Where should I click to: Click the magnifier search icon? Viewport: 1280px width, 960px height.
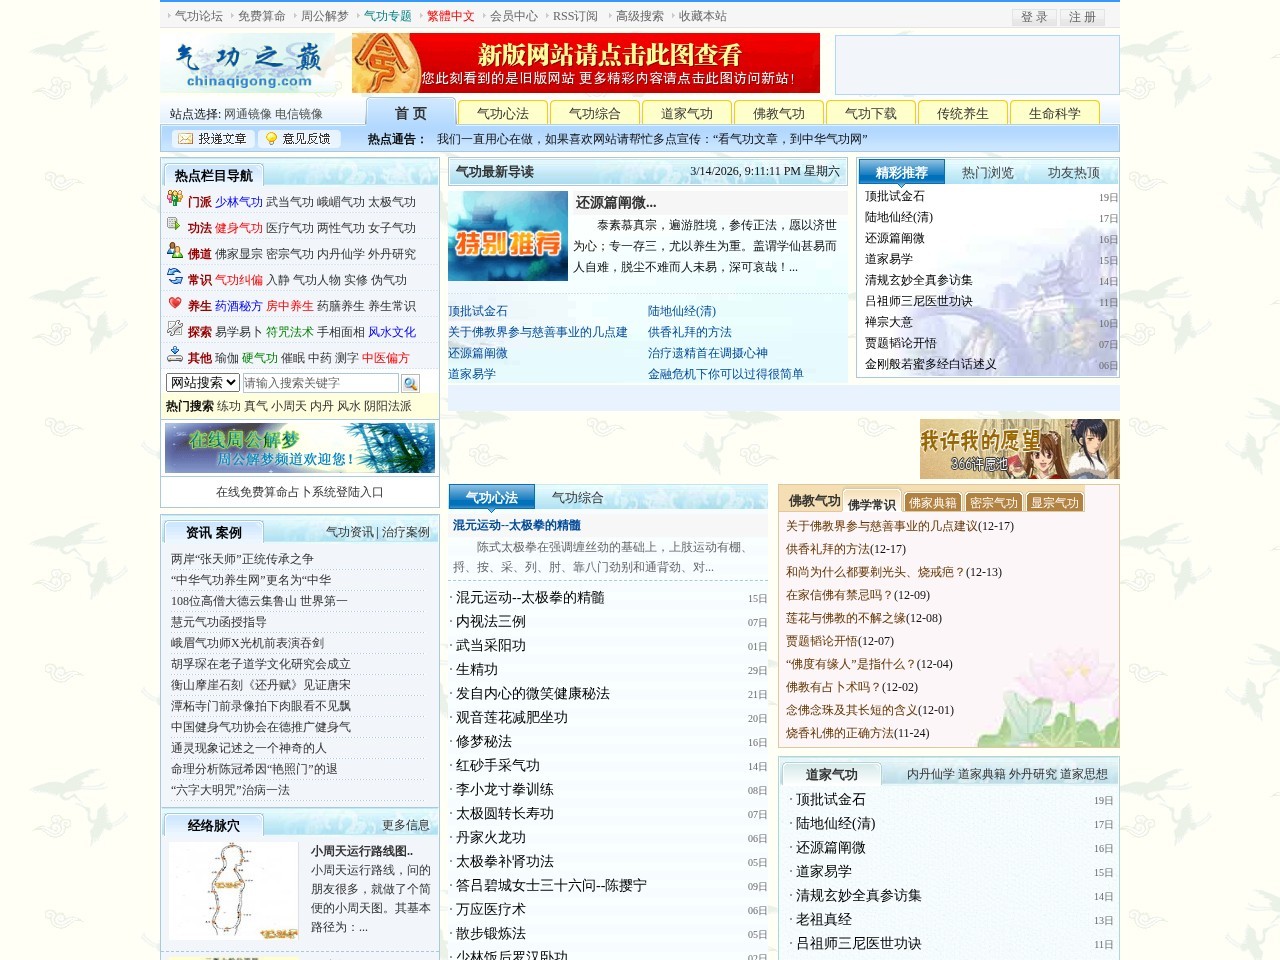click(x=410, y=383)
